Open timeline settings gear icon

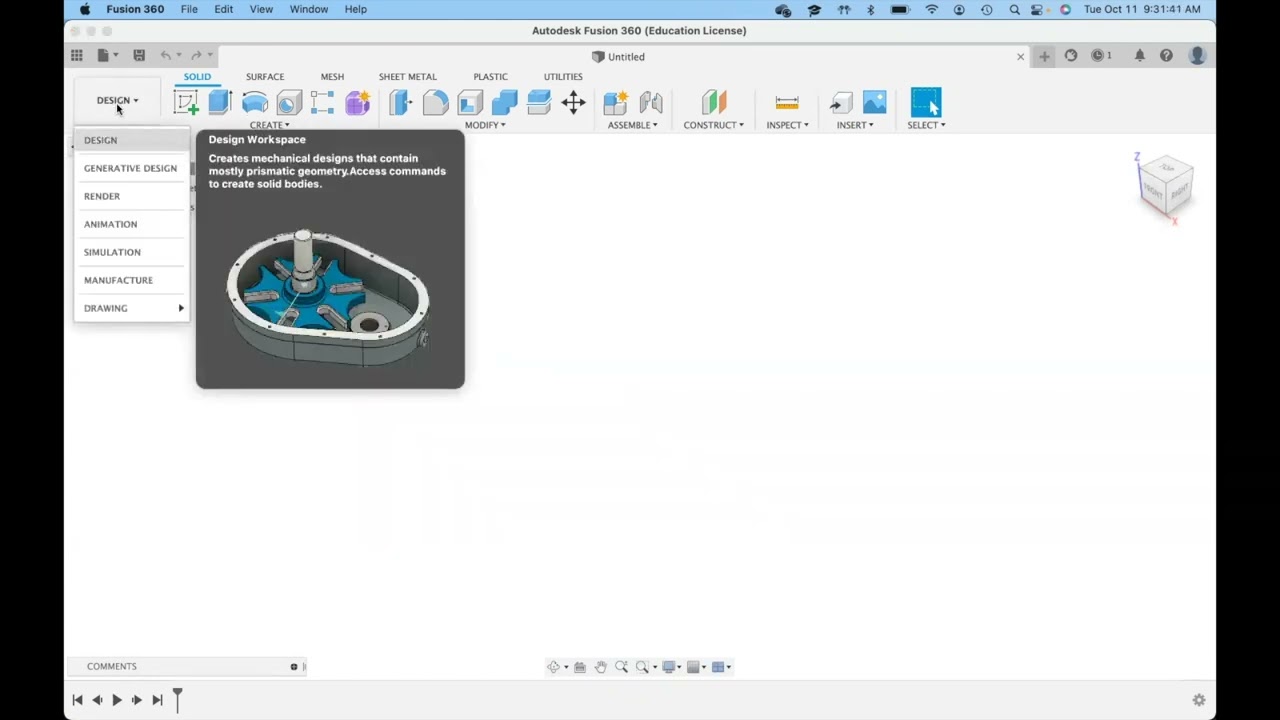click(1199, 700)
